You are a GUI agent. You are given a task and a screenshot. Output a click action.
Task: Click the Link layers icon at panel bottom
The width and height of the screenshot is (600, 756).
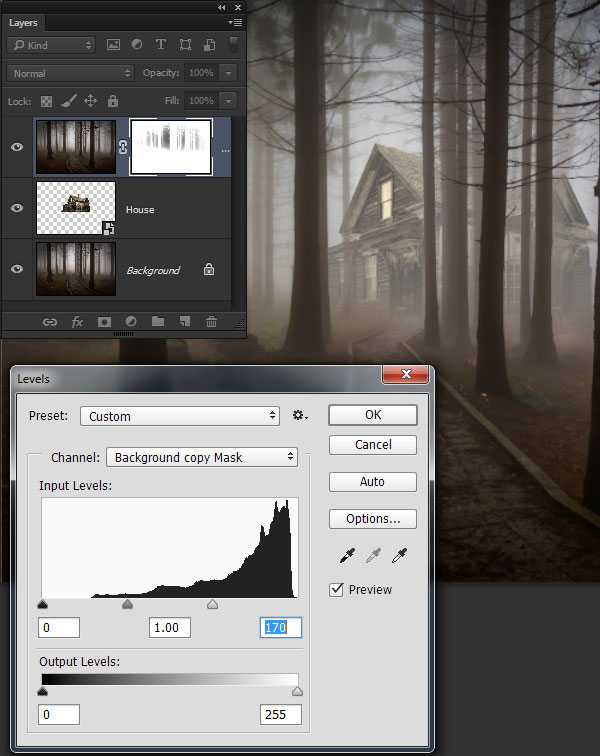(x=50, y=322)
